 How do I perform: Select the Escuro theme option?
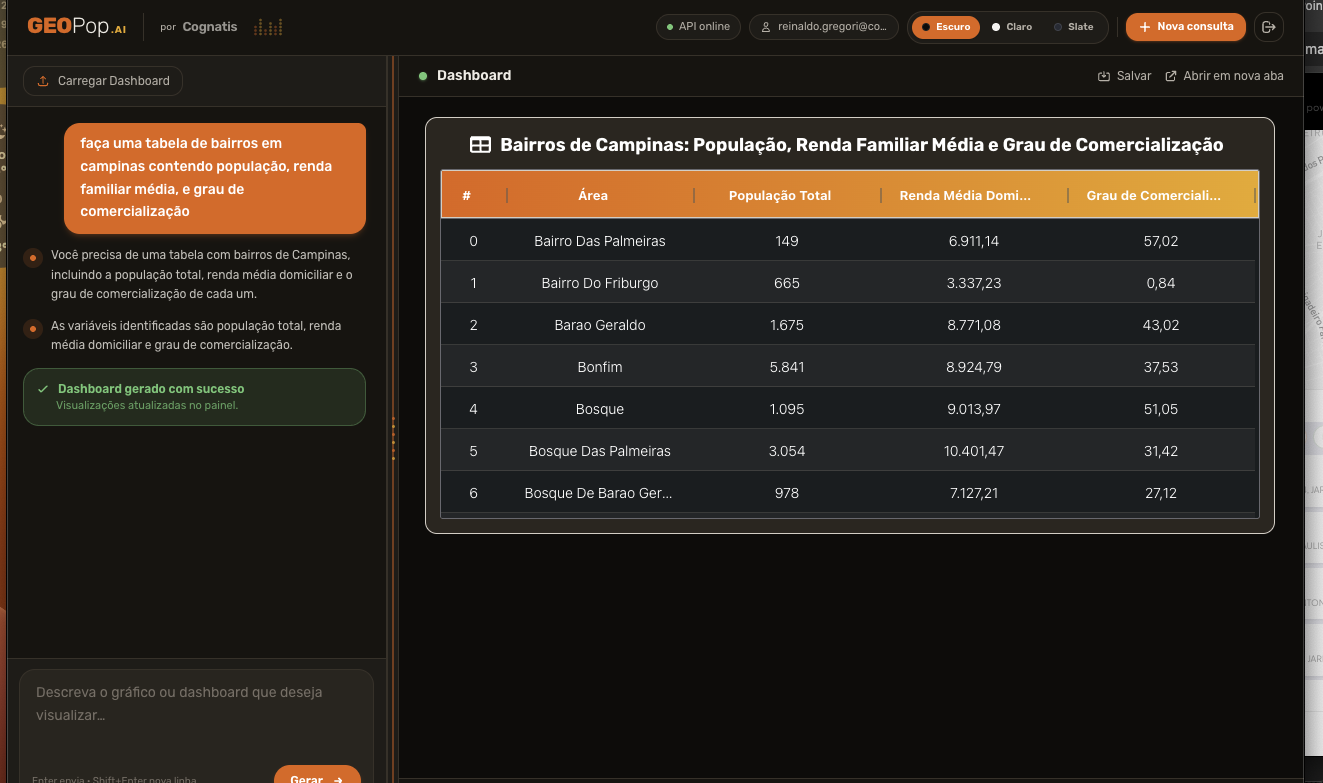[945, 27]
